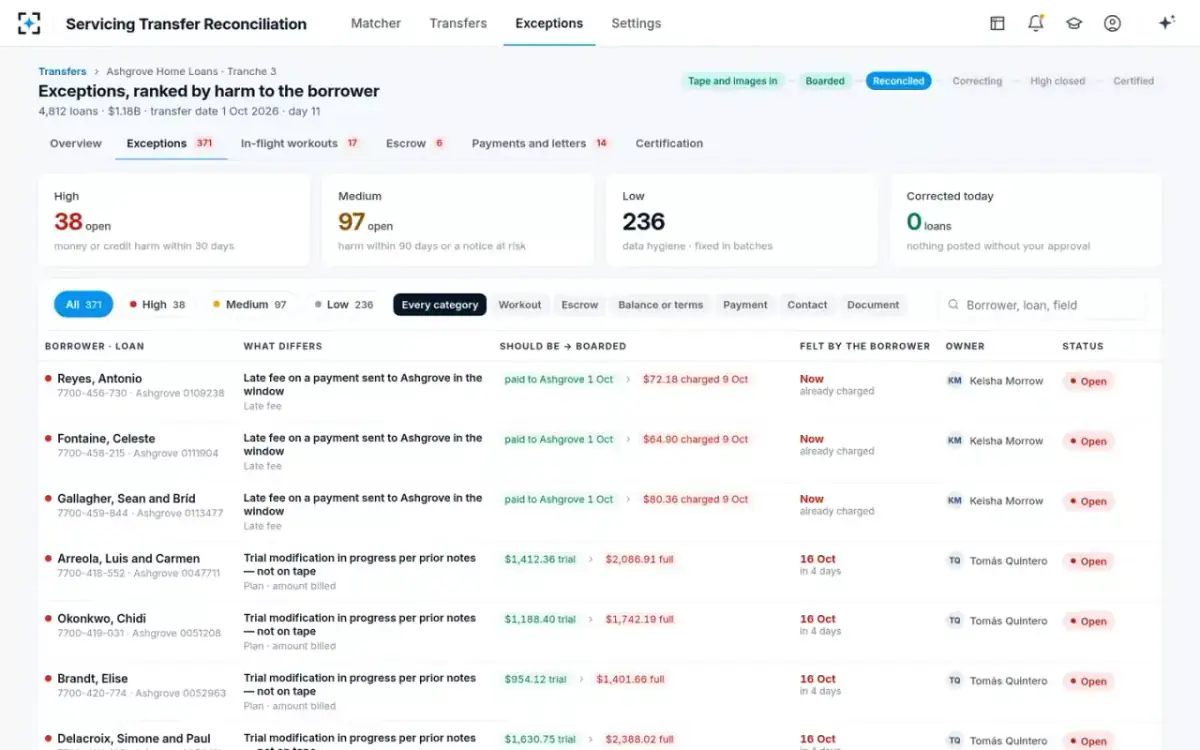
Task: Toggle the Document category chip
Action: (x=873, y=305)
